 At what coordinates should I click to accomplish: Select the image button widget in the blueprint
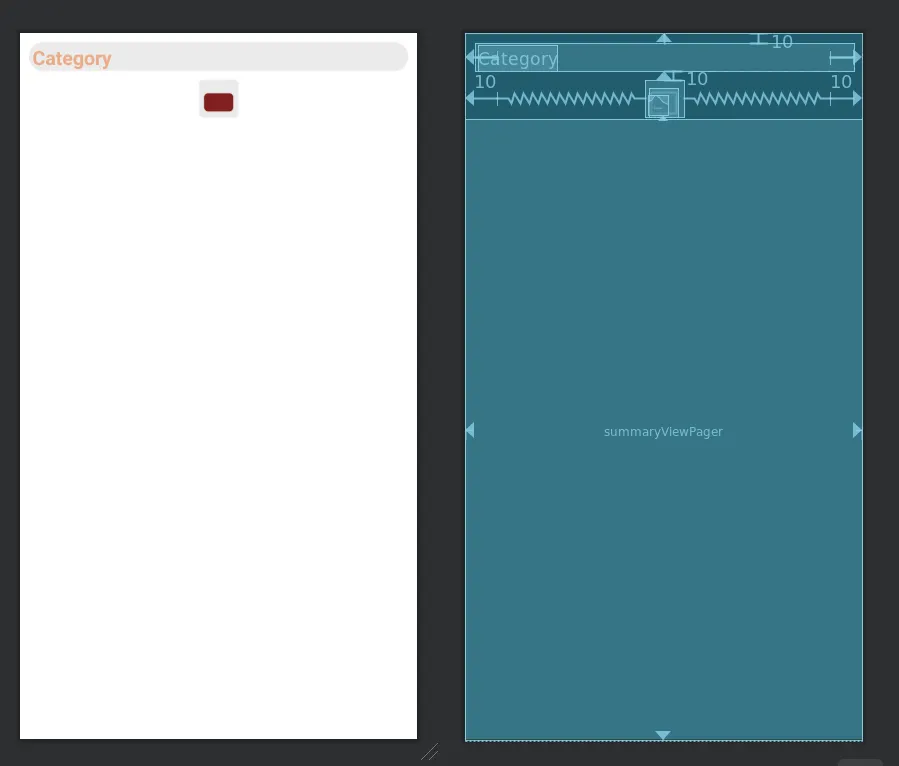665,99
